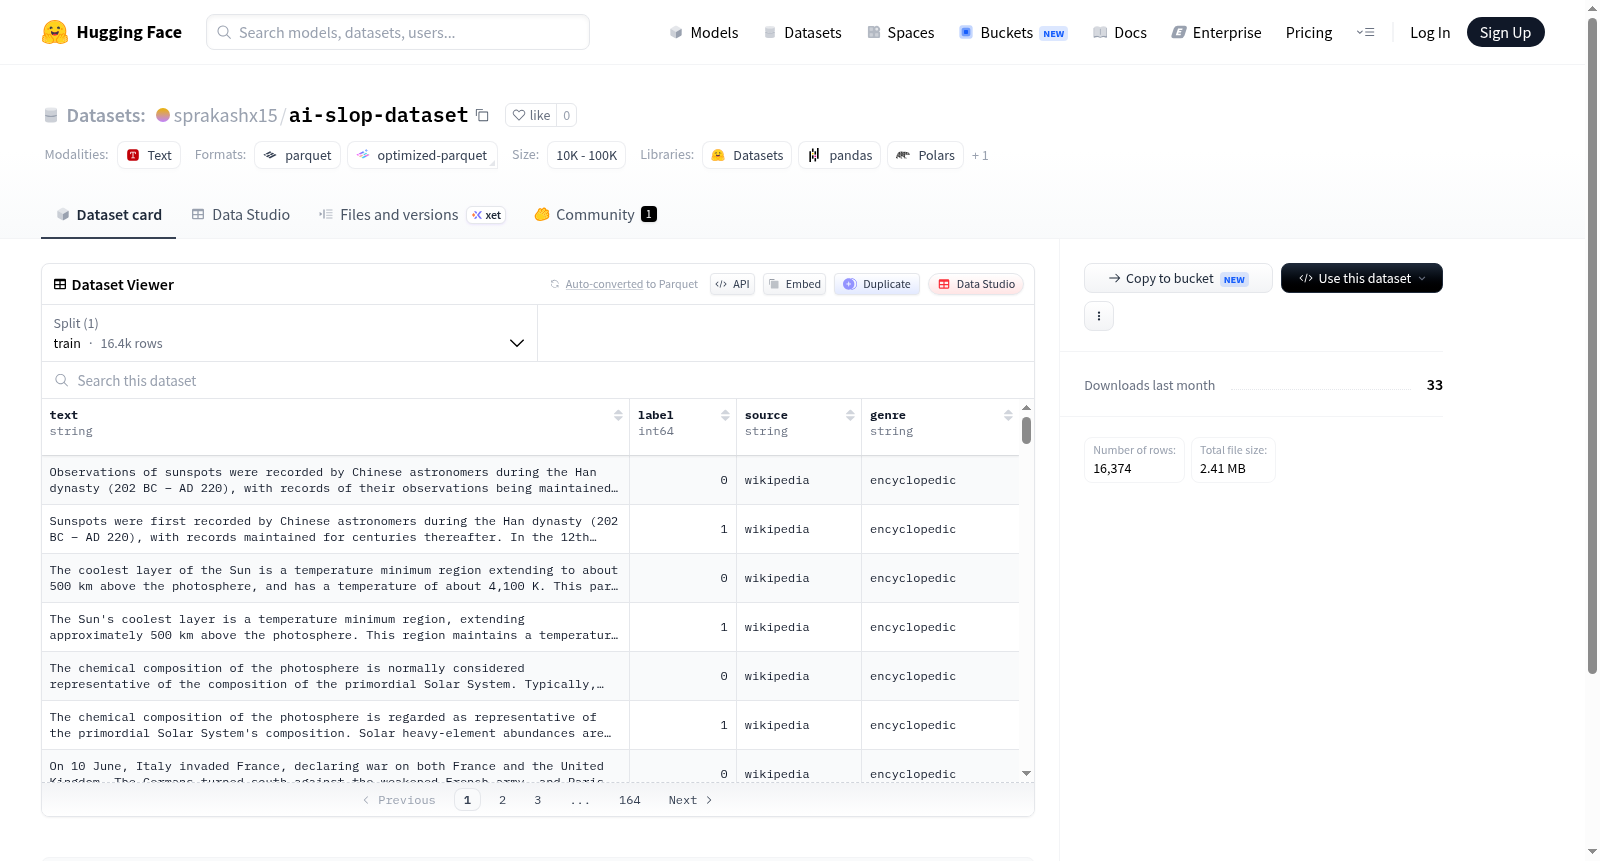
Task: Click the page scrollbar down arrow
Action: pos(1592,852)
